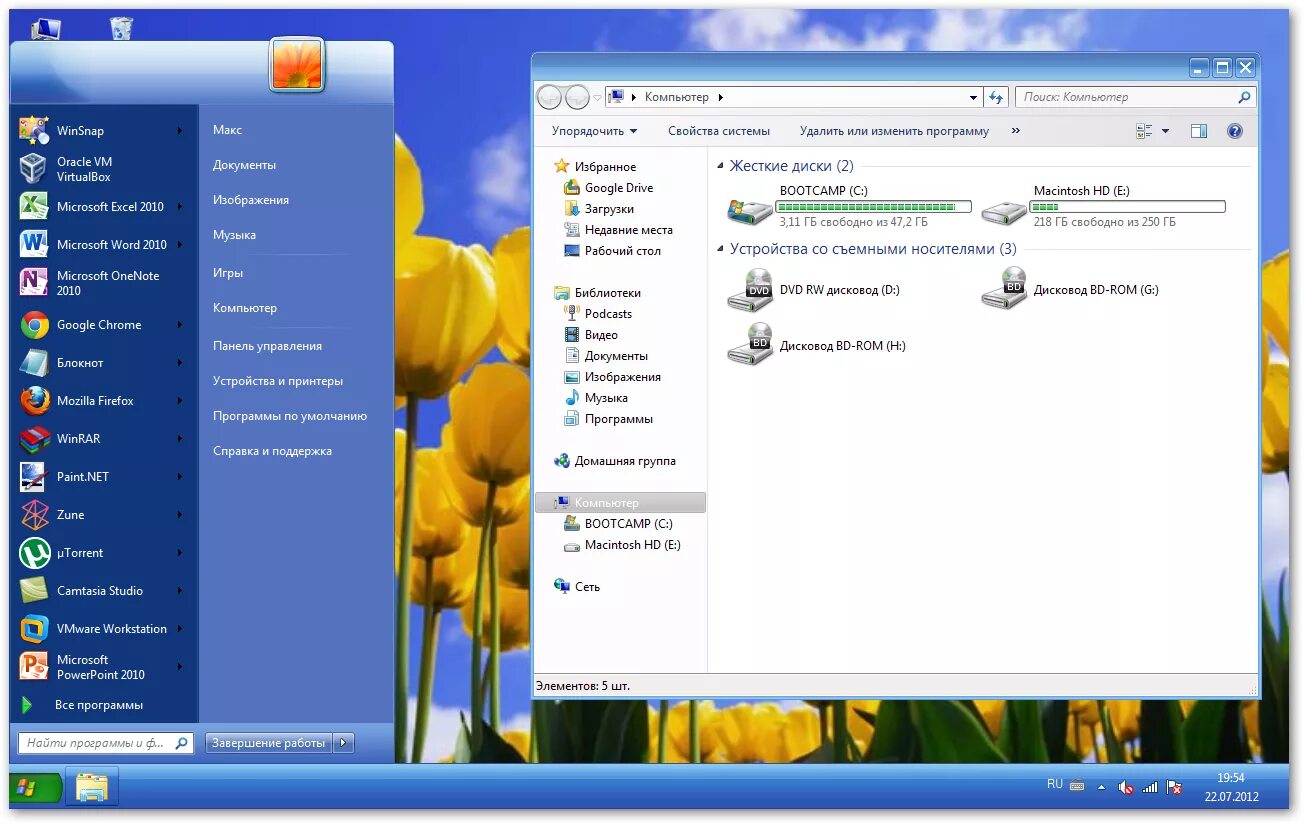
Task: Click the Найти программы search field
Action: click(x=105, y=743)
